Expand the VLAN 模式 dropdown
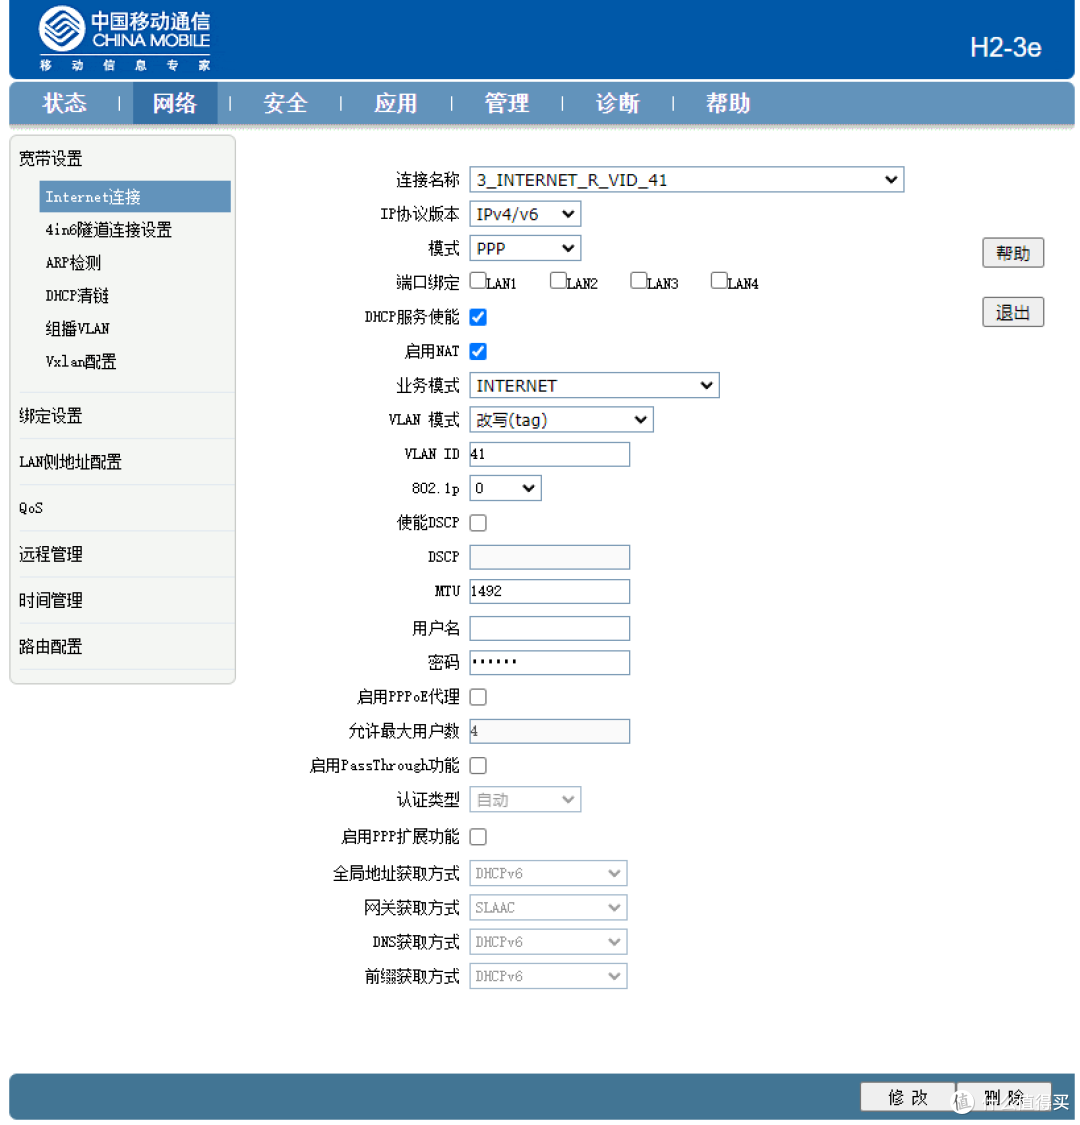Image resolution: width=1080 pixels, height=1125 pixels. pyautogui.click(x=562, y=420)
